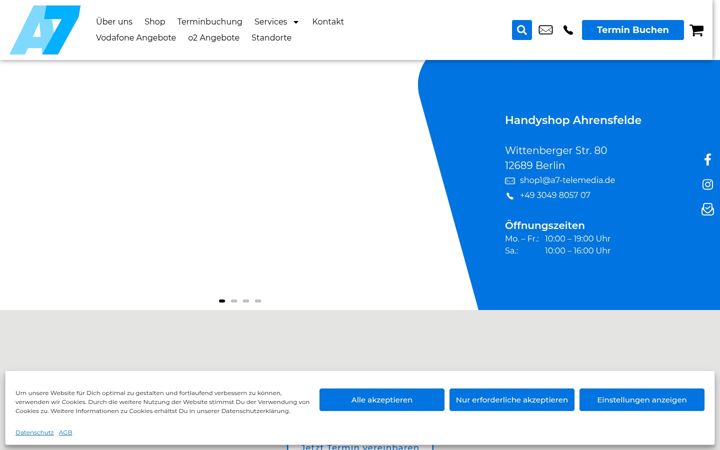Image resolution: width=720 pixels, height=450 pixels.
Task: Click the envelope icon beside shop1 email
Action: 510,181
